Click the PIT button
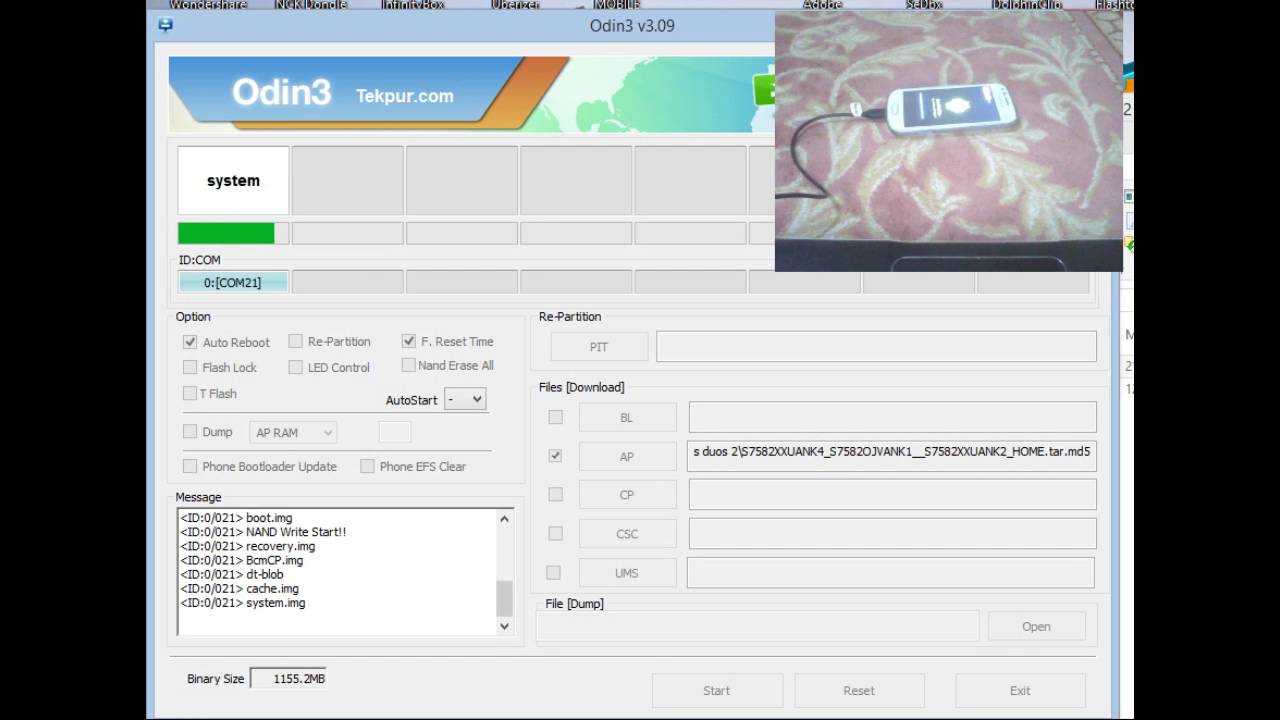This screenshot has height=720, width=1280. click(599, 347)
